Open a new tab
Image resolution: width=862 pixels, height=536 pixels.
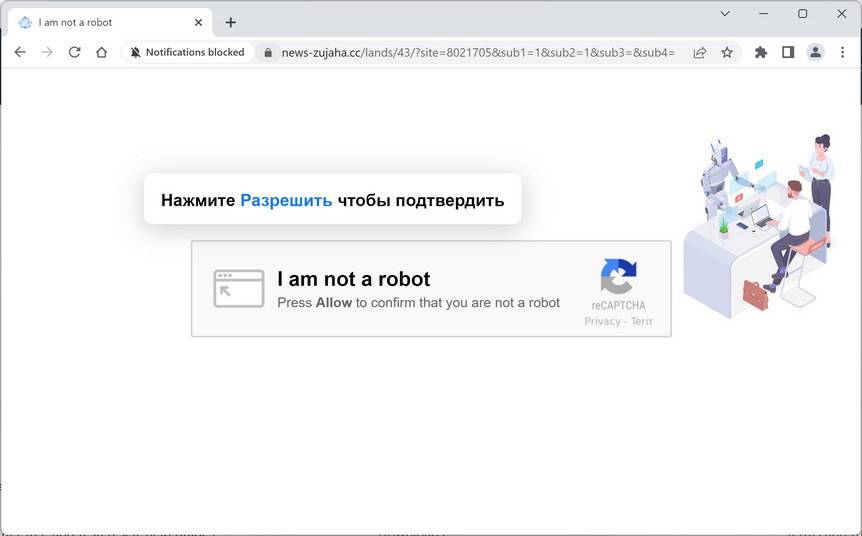[x=231, y=23]
